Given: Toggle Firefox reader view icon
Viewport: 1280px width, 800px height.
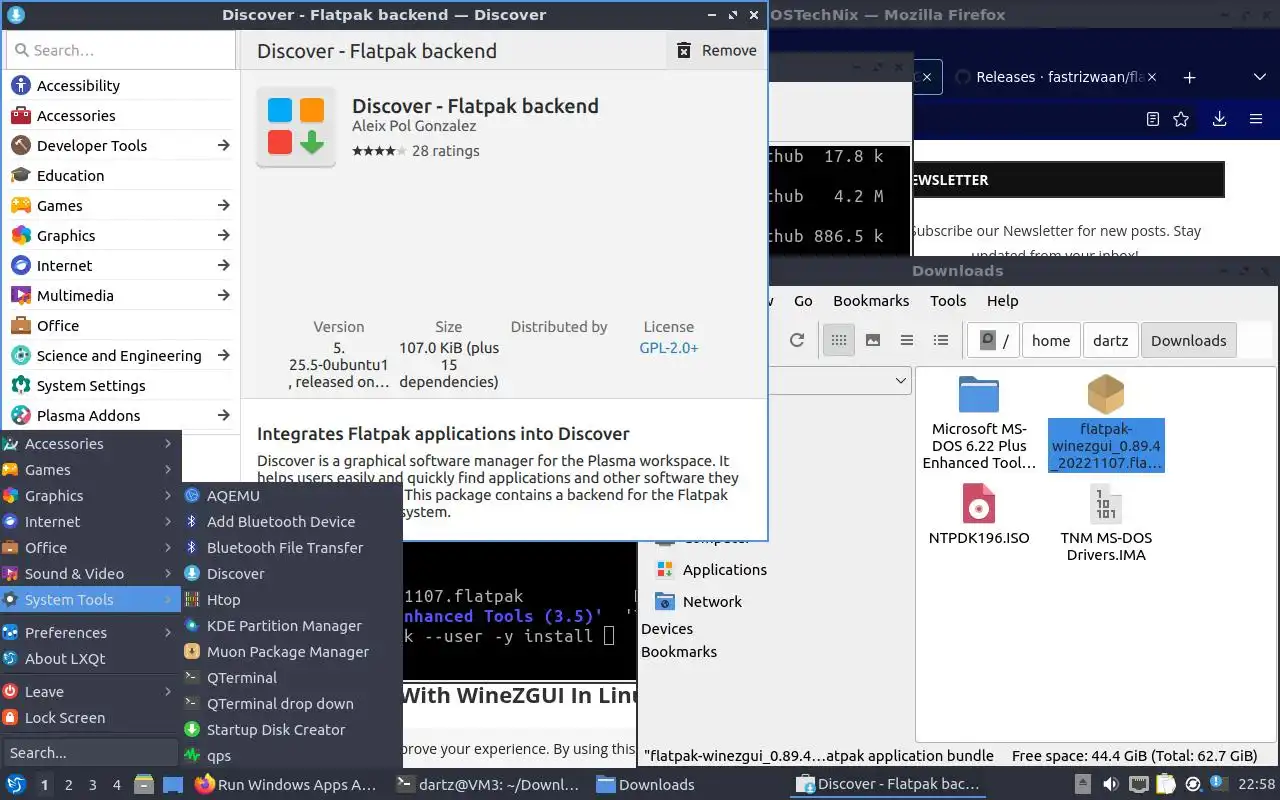Looking at the screenshot, I should (x=1153, y=119).
